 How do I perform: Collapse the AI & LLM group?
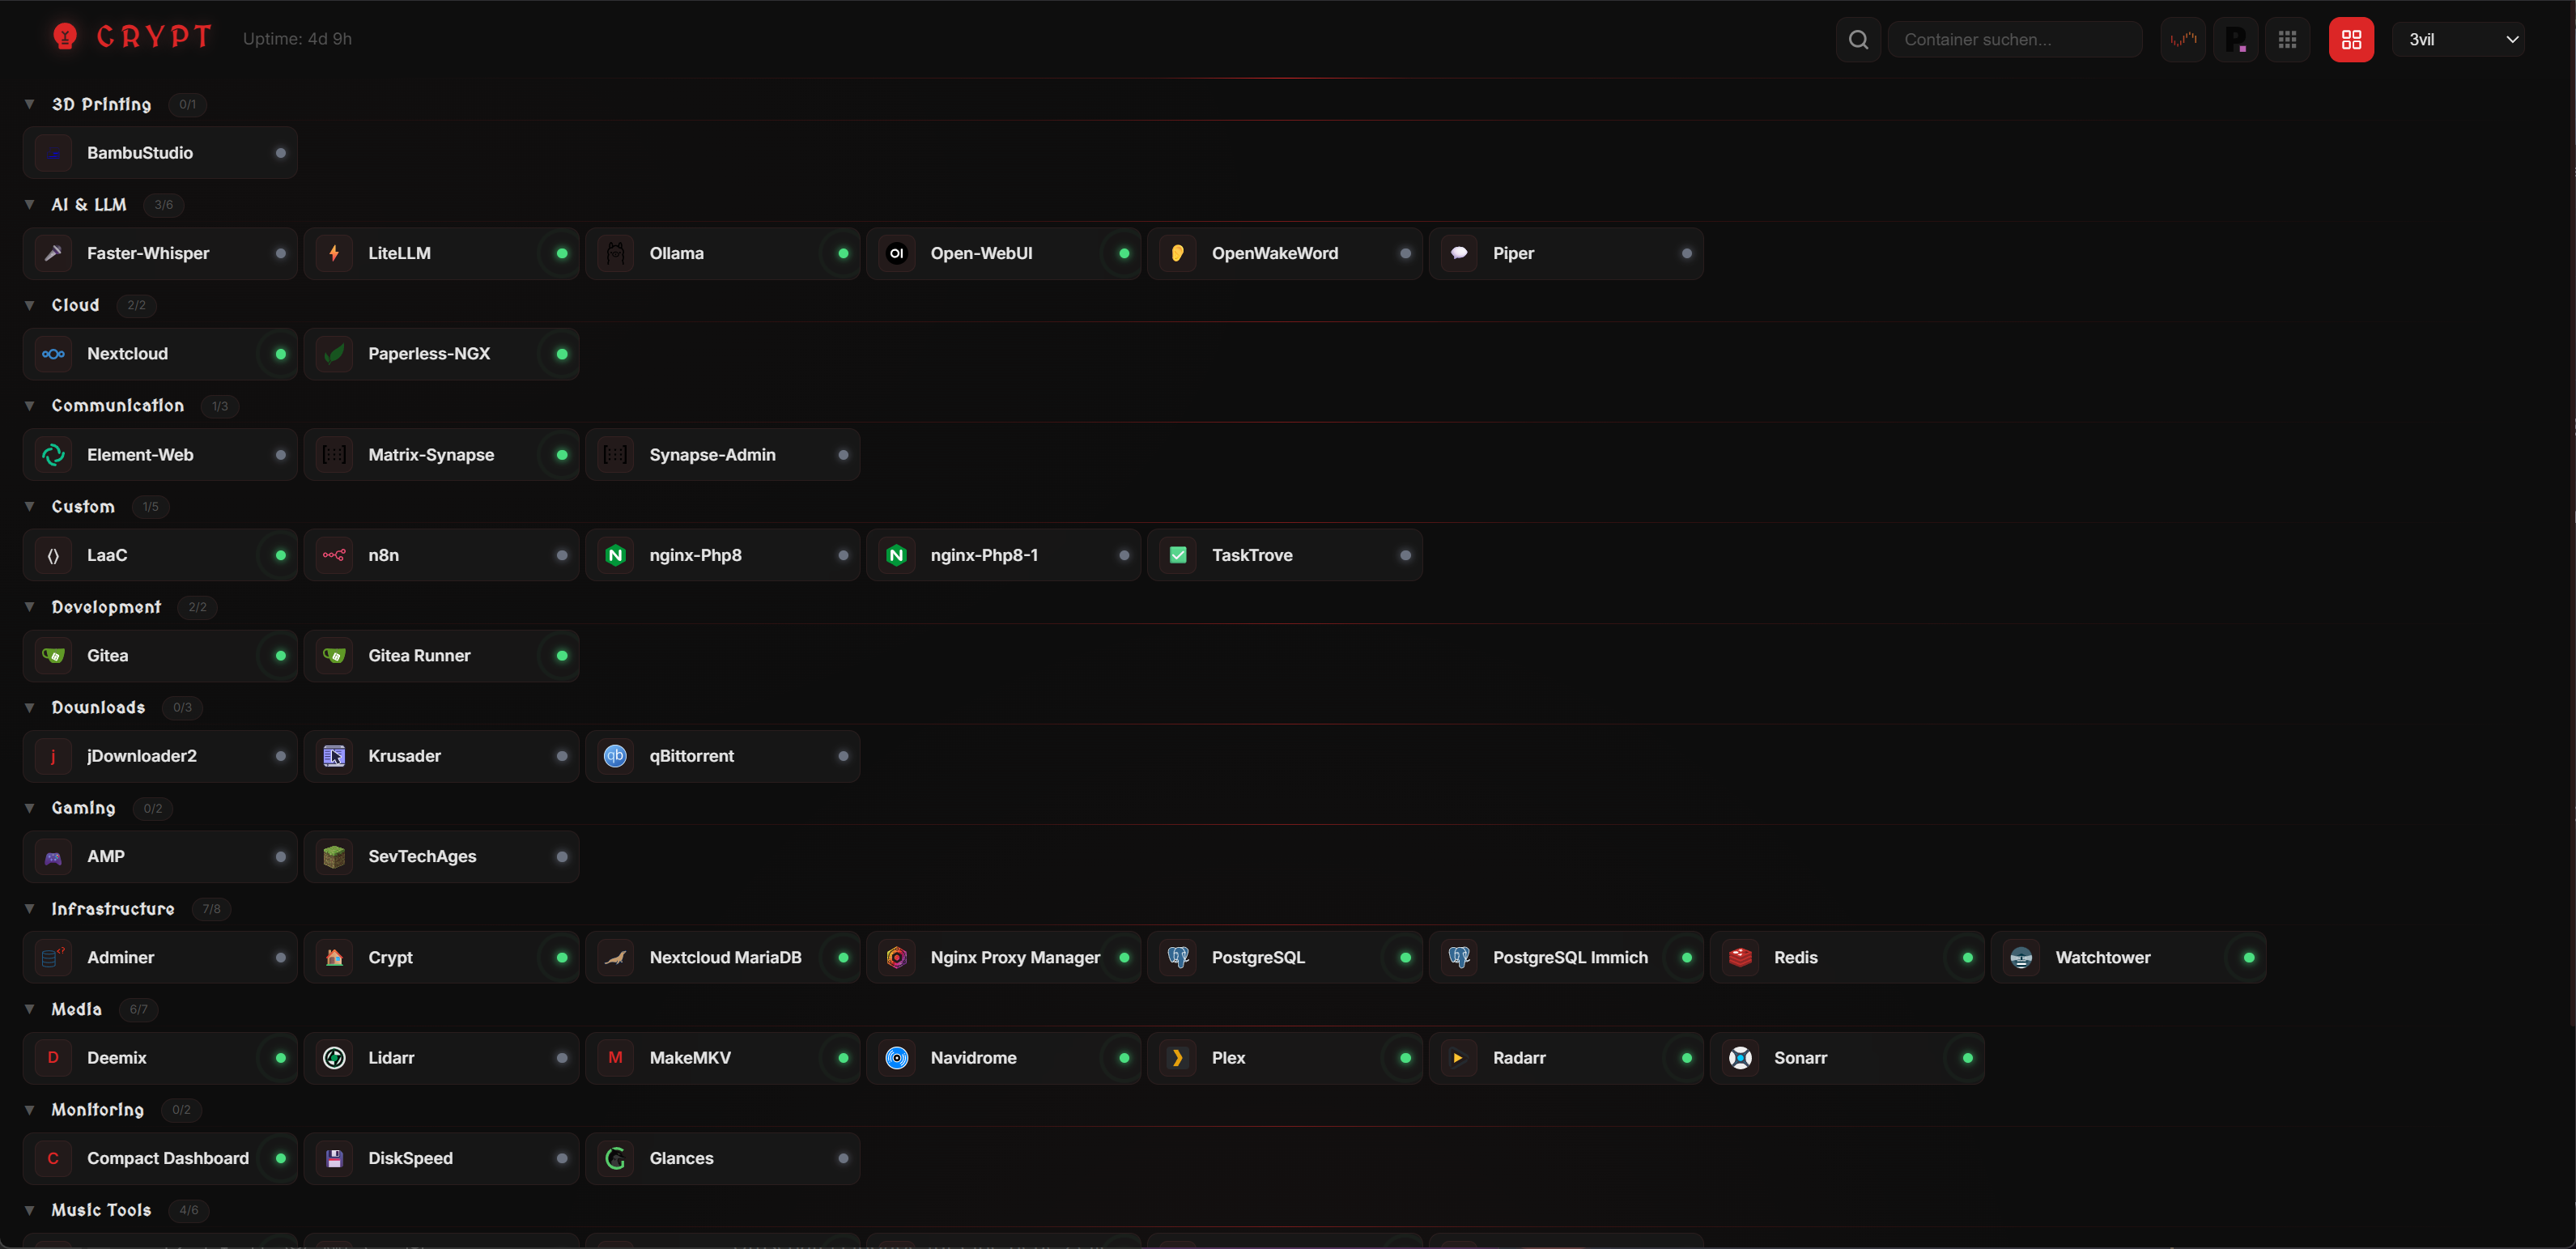(30, 205)
